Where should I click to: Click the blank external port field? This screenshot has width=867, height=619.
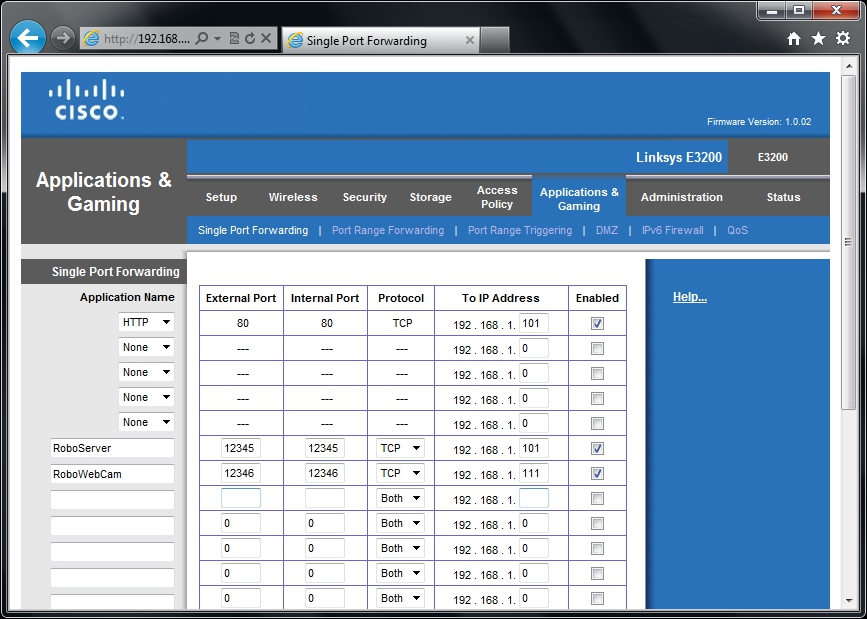(241, 498)
